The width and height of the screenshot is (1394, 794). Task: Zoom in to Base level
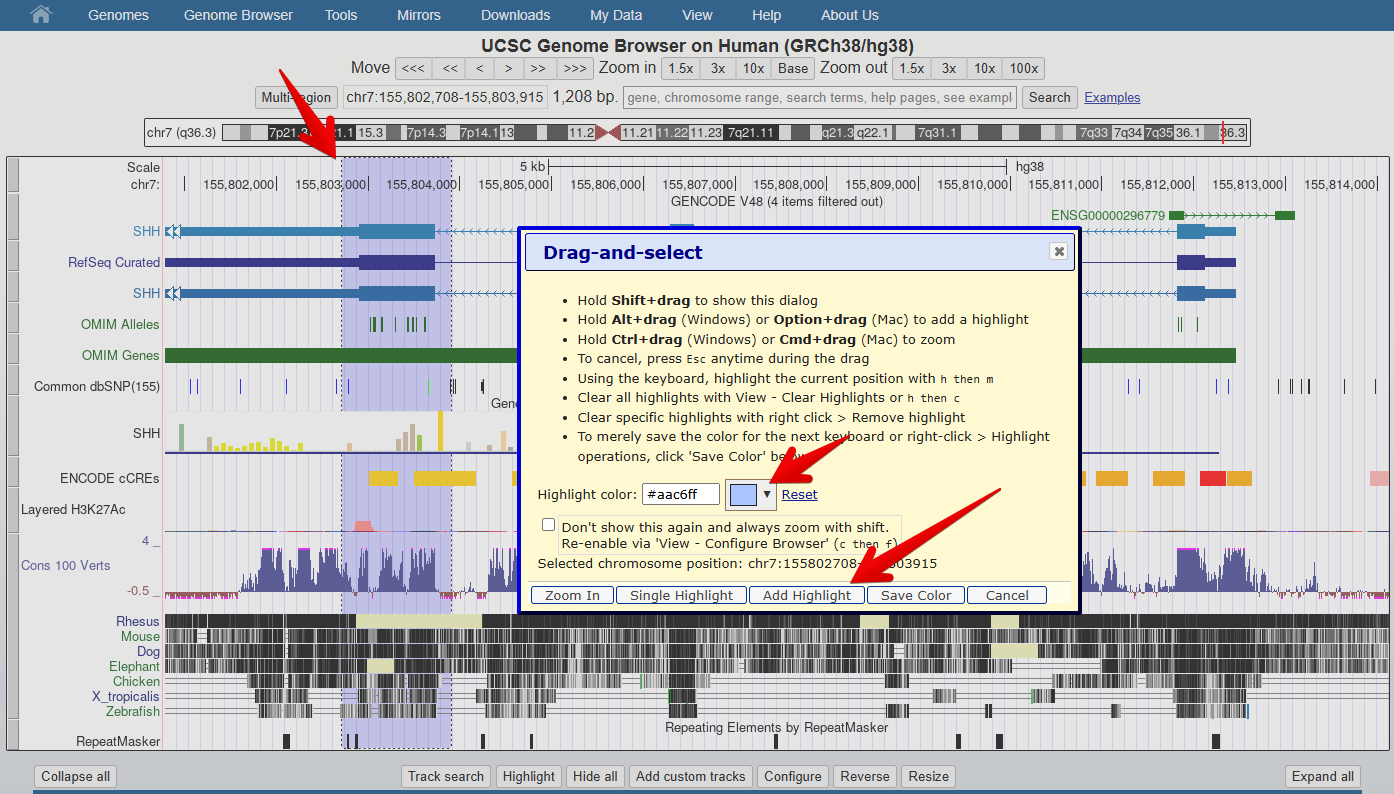[x=792, y=68]
